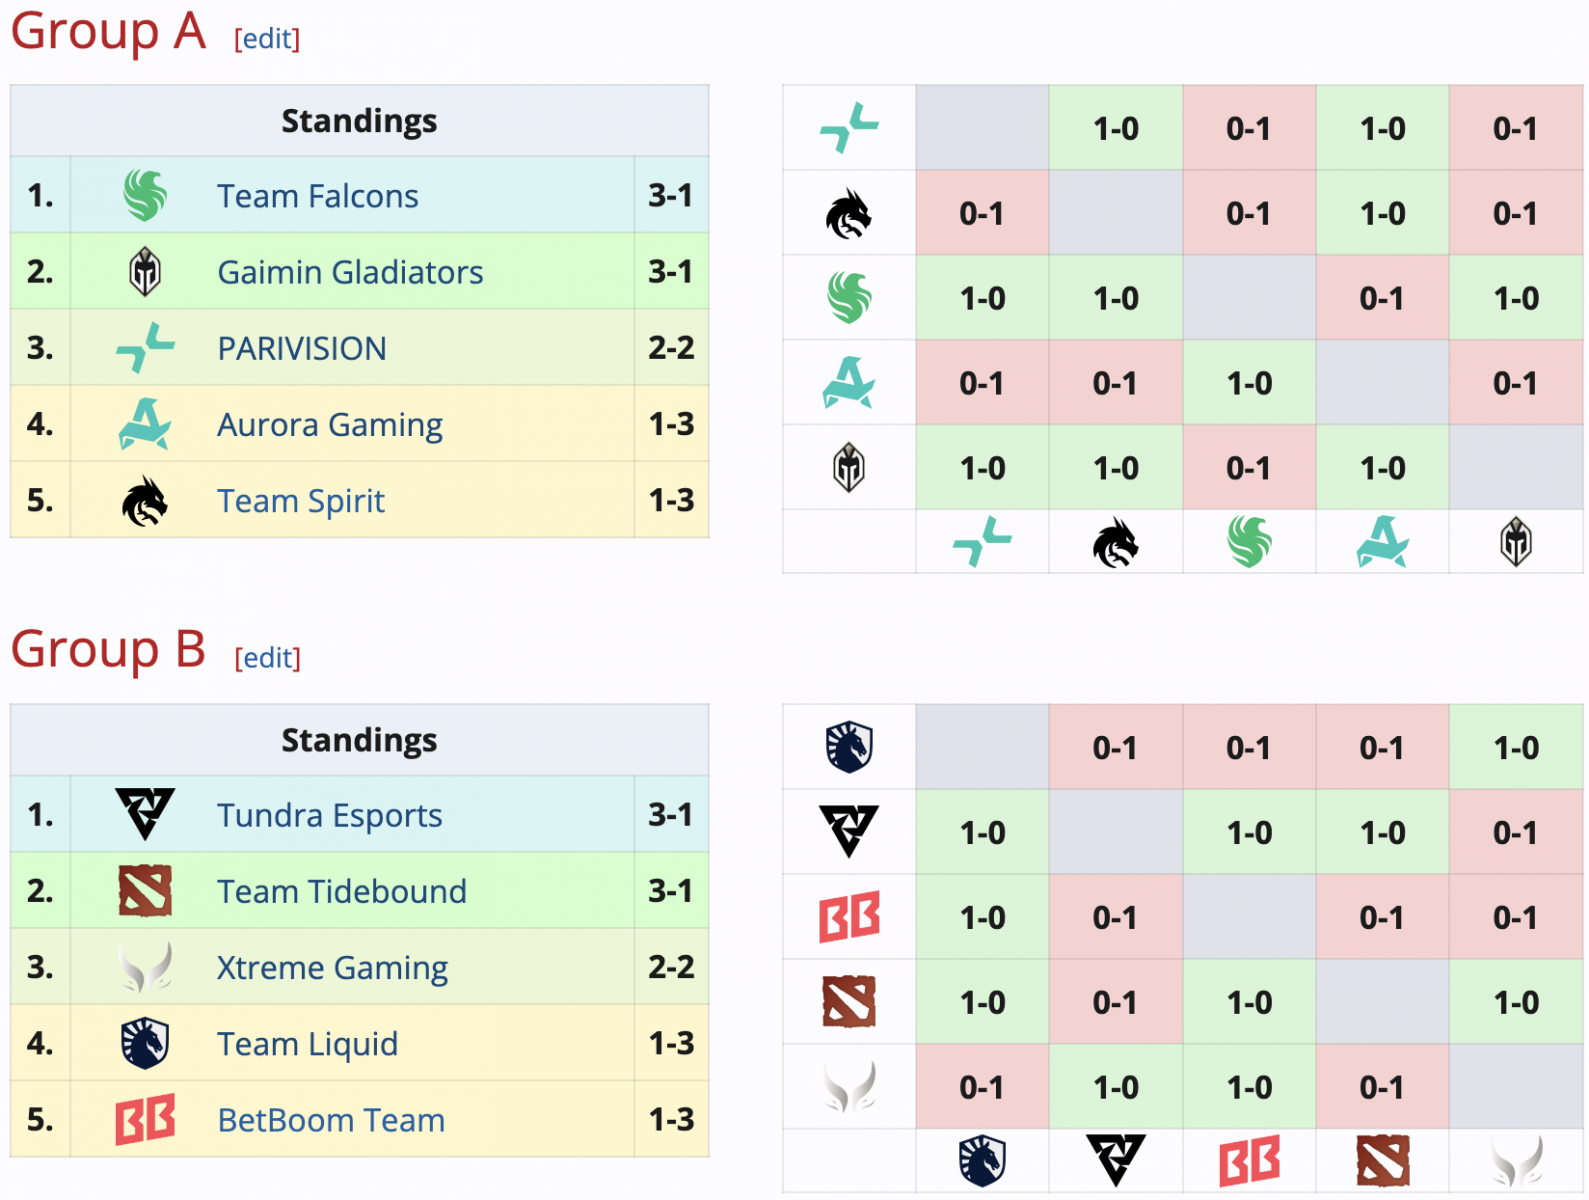Open the Team Falcons team page link
The image size is (1589, 1200).
[x=318, y=196]
